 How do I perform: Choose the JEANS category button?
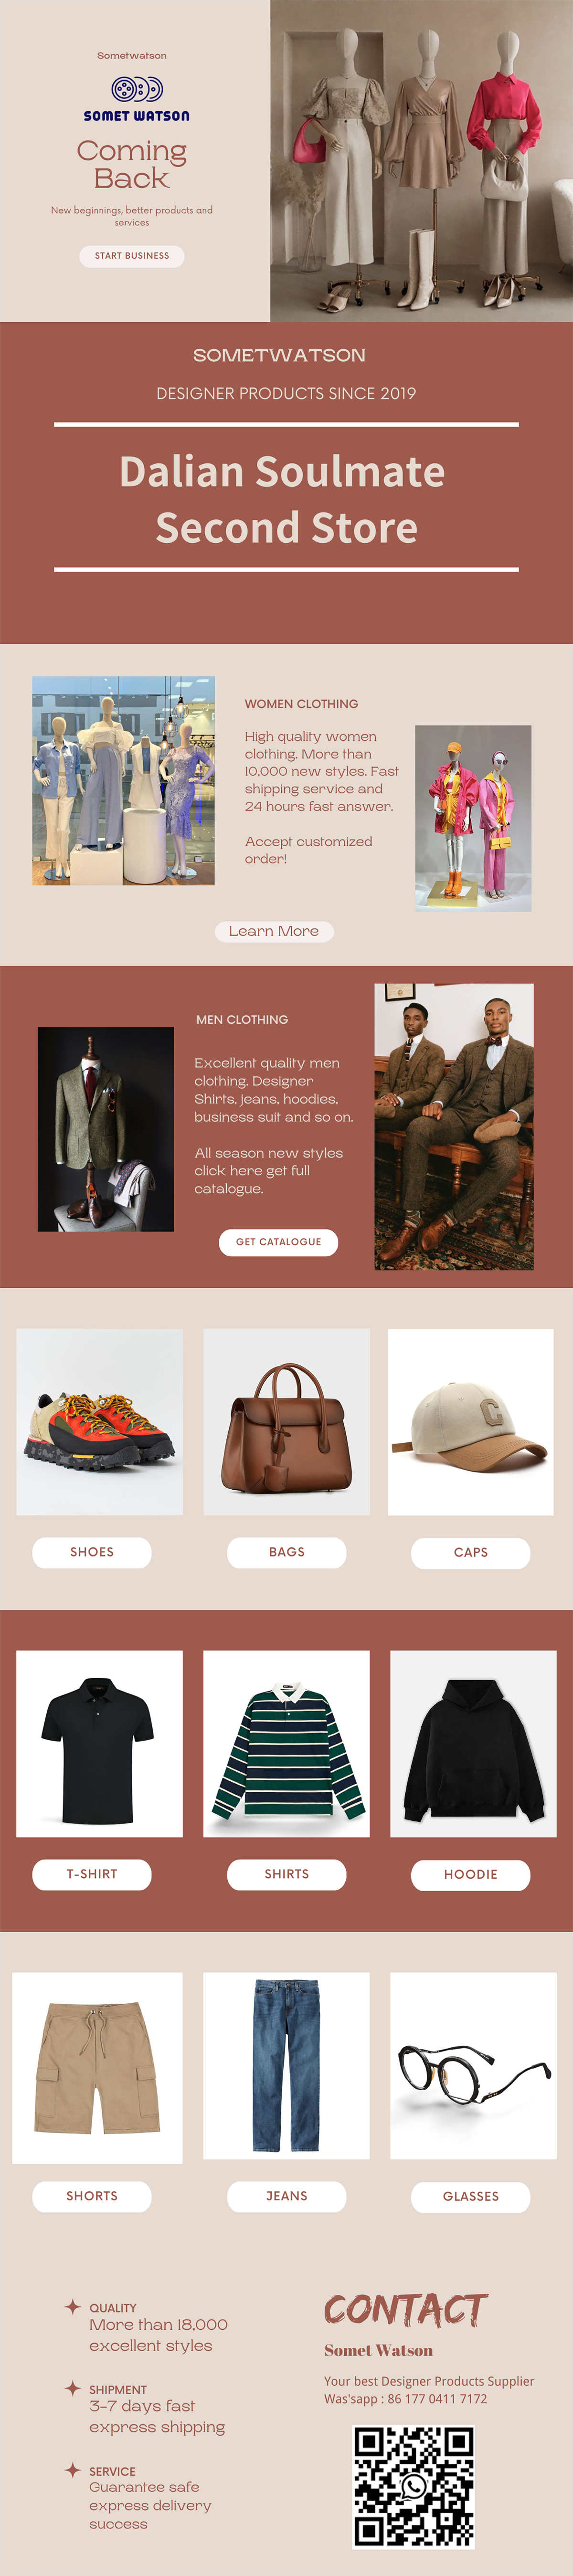coord(286,2196)
